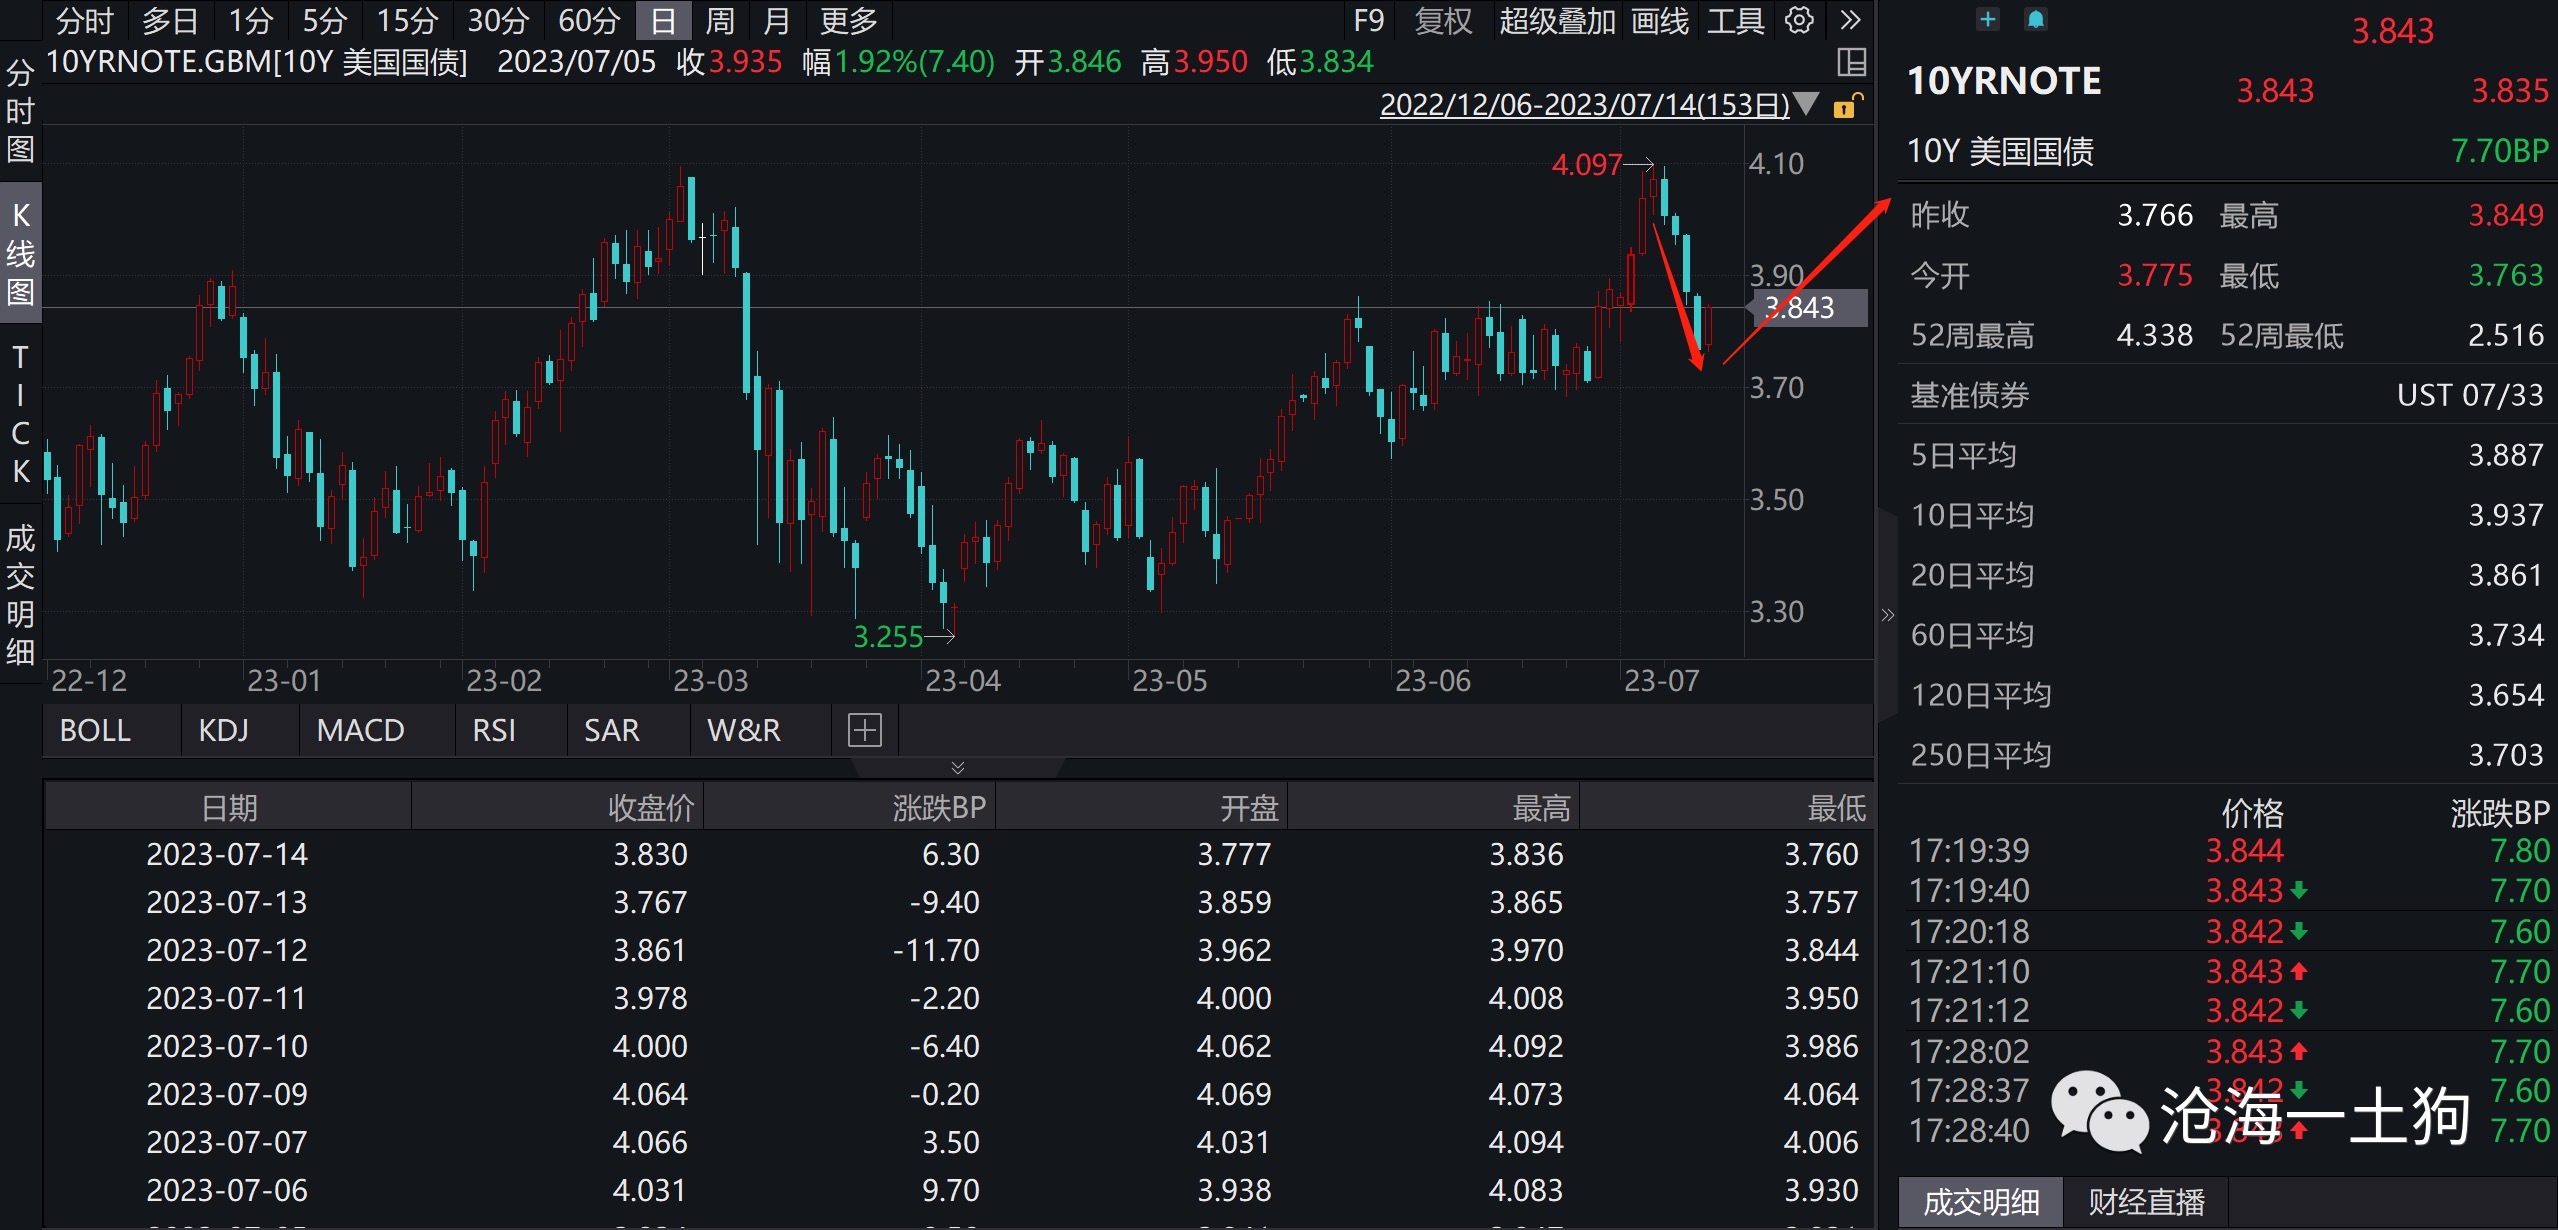2558x1230 pixels.
Task: Switch to the 分时图 side view
Action: (20, 110)
